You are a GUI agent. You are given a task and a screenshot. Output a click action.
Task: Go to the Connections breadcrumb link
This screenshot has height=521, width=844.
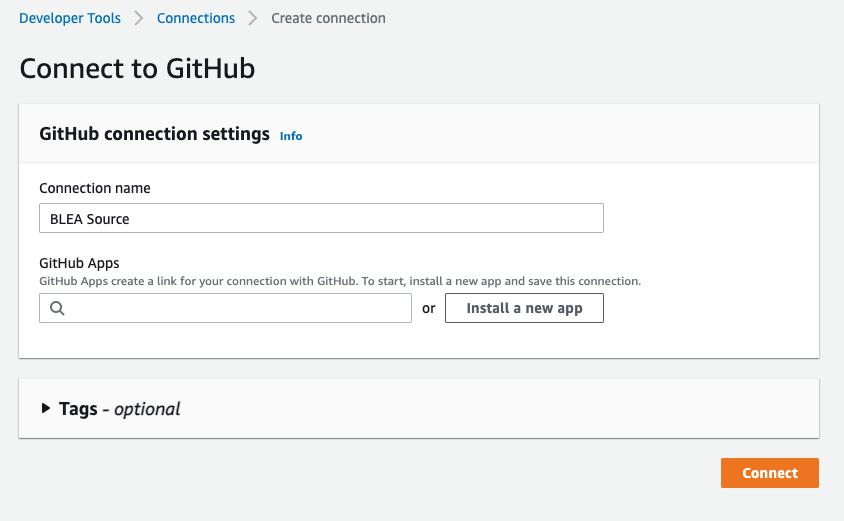tap(196, 18)
